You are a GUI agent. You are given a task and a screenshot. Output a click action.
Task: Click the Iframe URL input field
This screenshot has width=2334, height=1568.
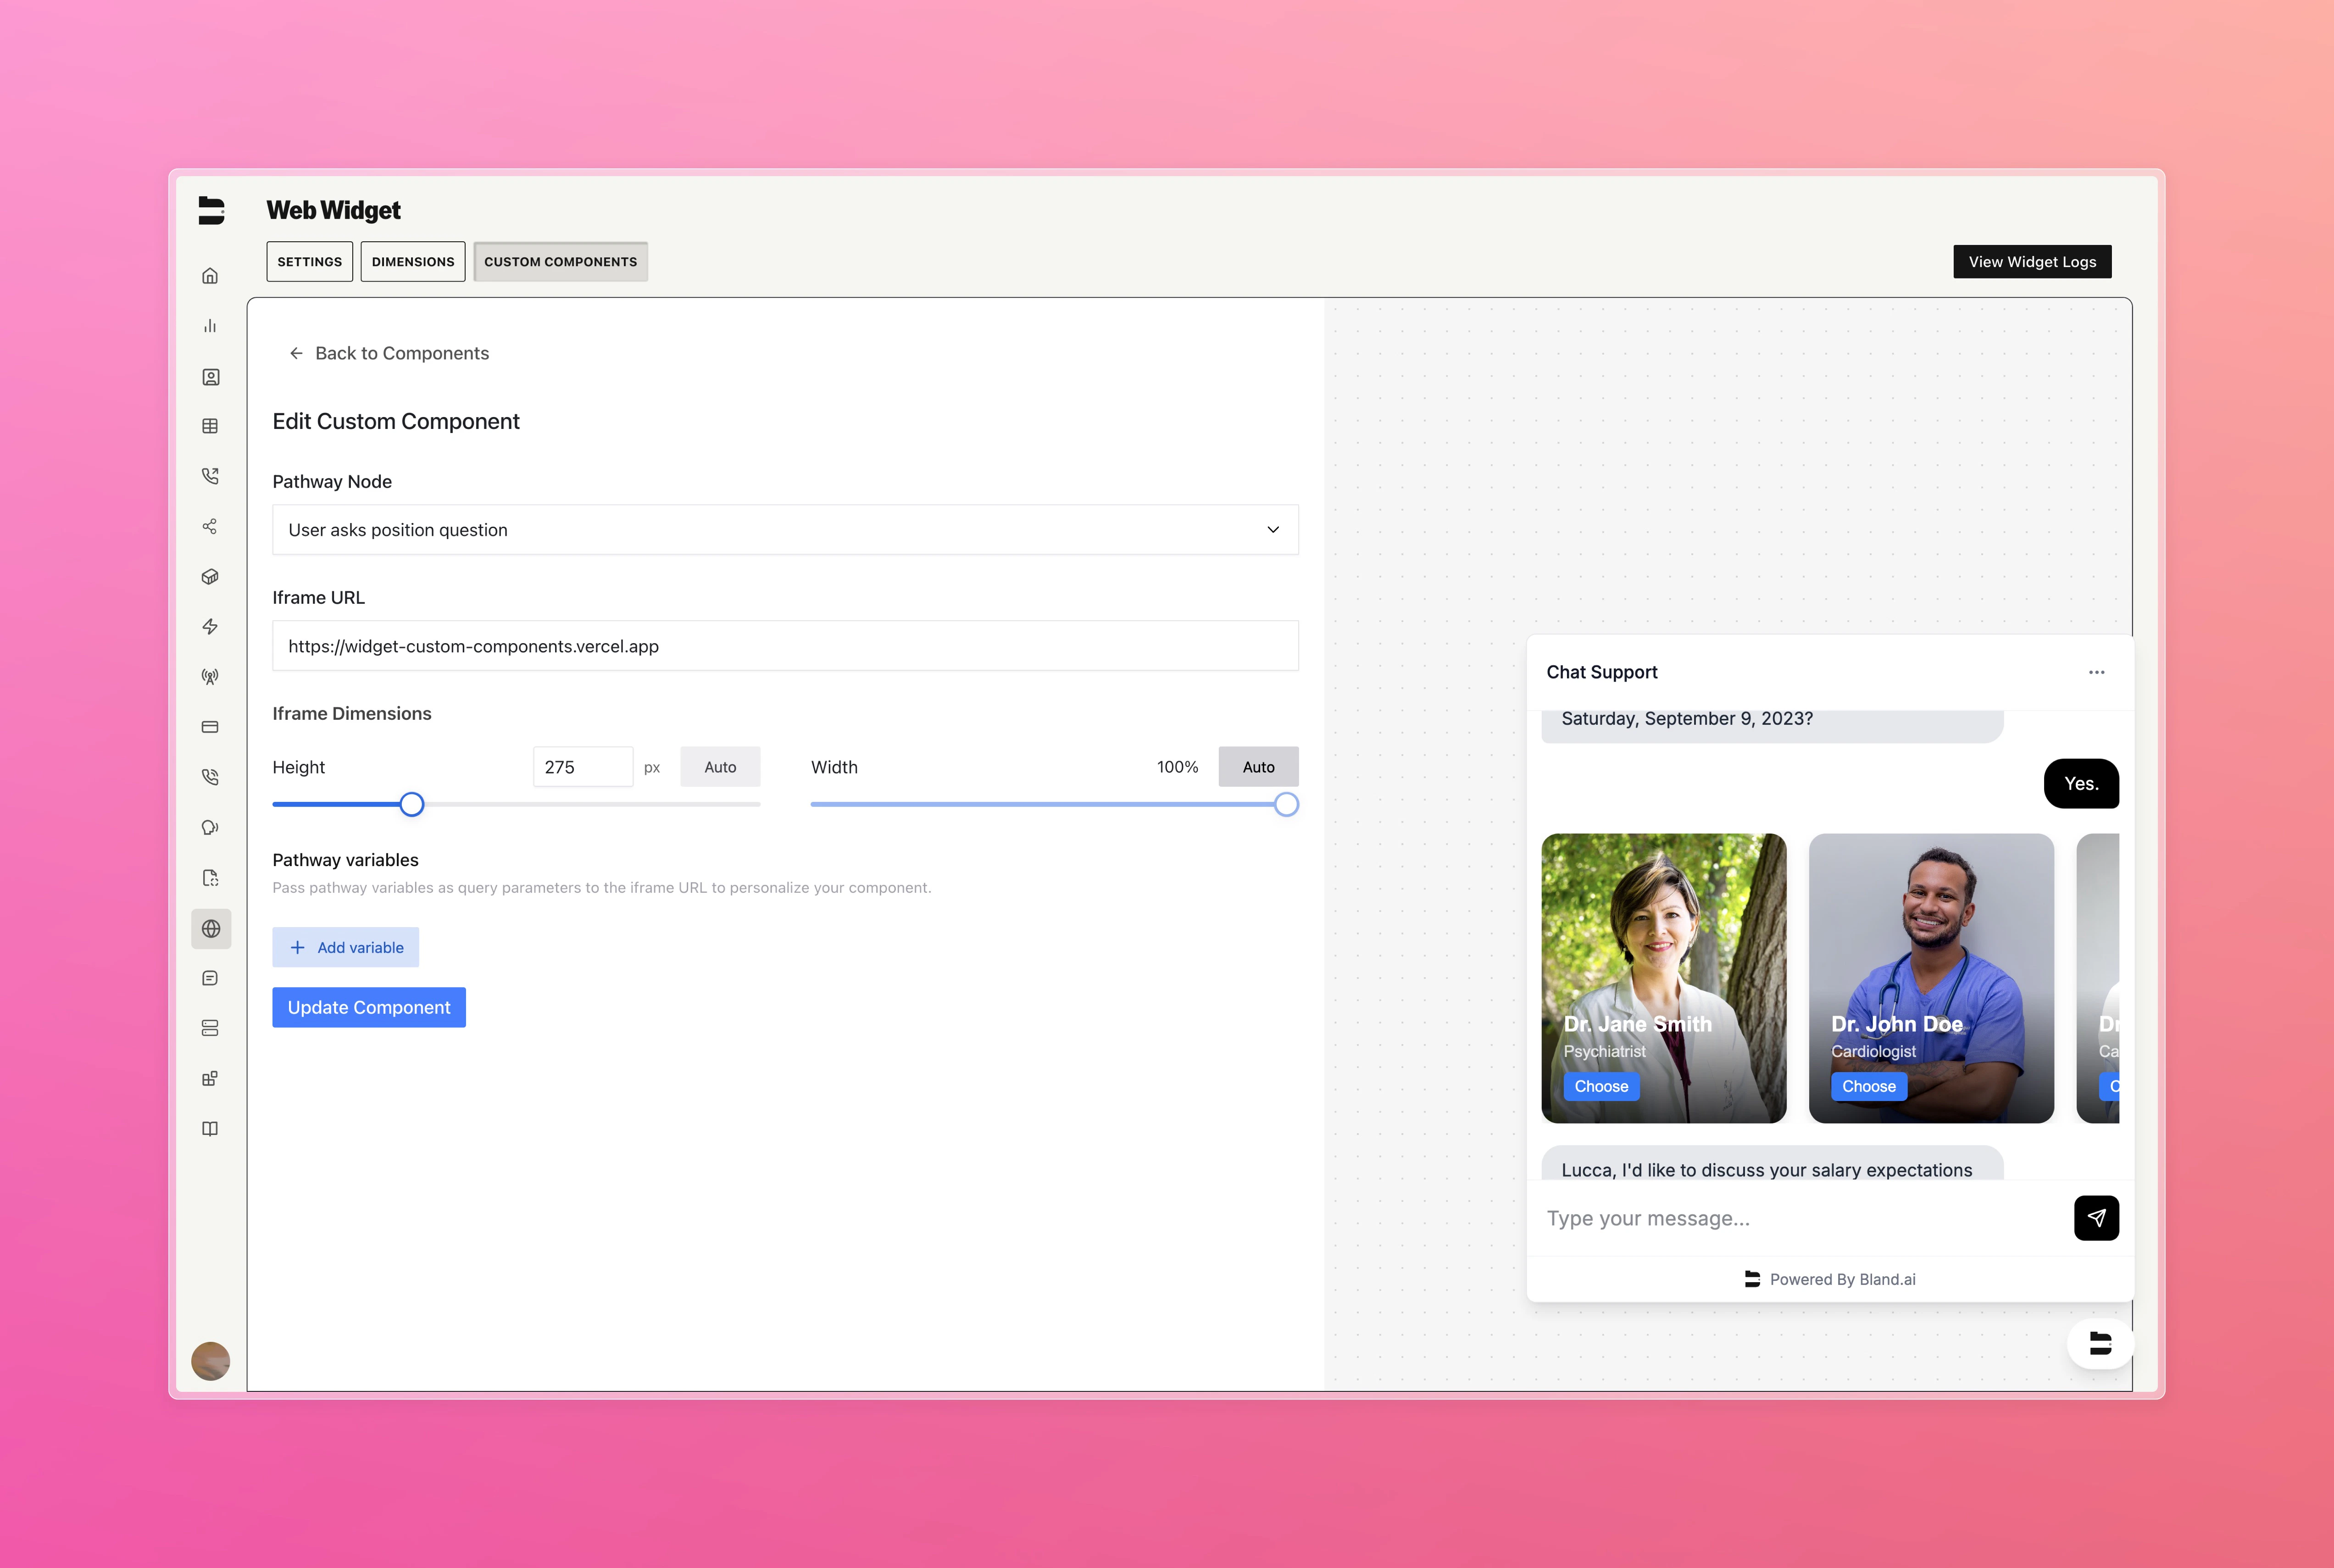[x=785, y=646]
